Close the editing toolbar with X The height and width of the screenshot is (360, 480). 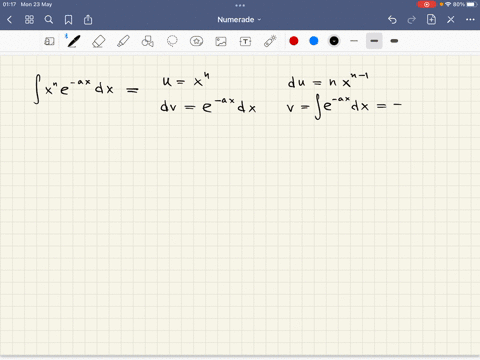tap(451, 20)
